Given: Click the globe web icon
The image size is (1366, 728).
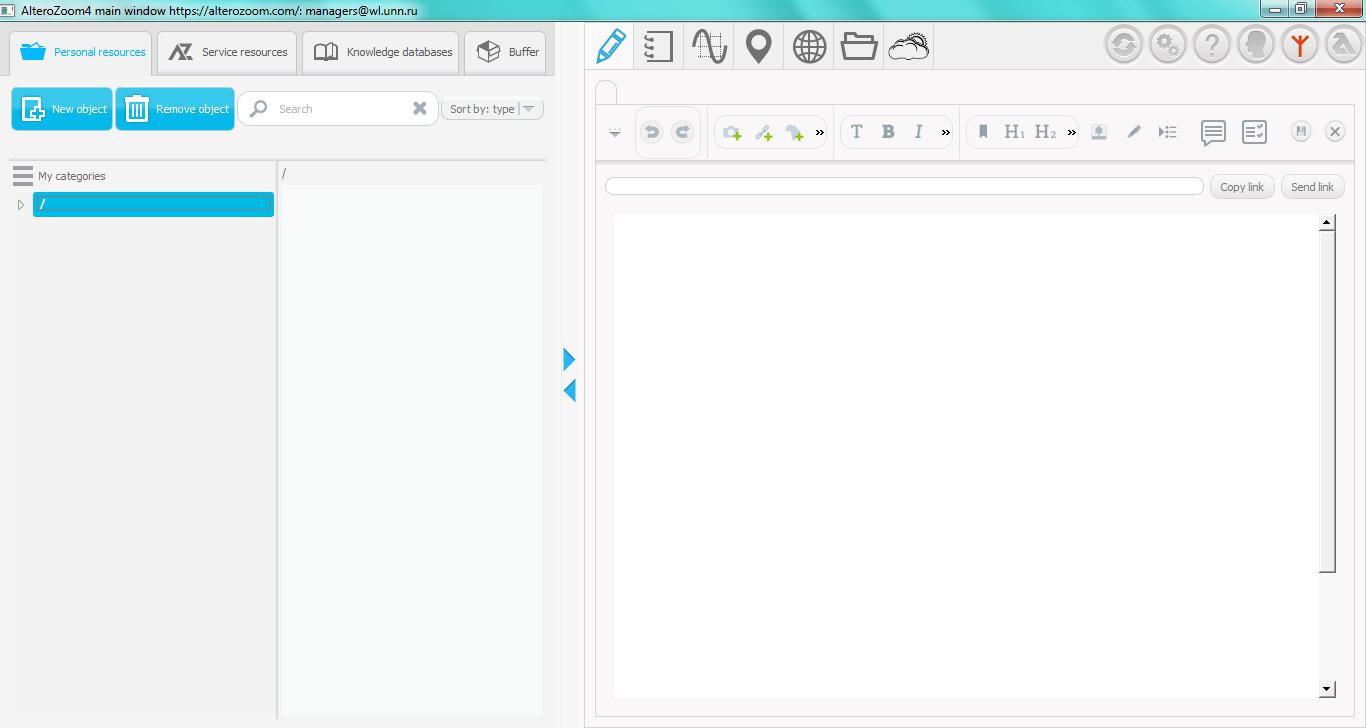Looking at the screenshot, I should pos(809,46).
